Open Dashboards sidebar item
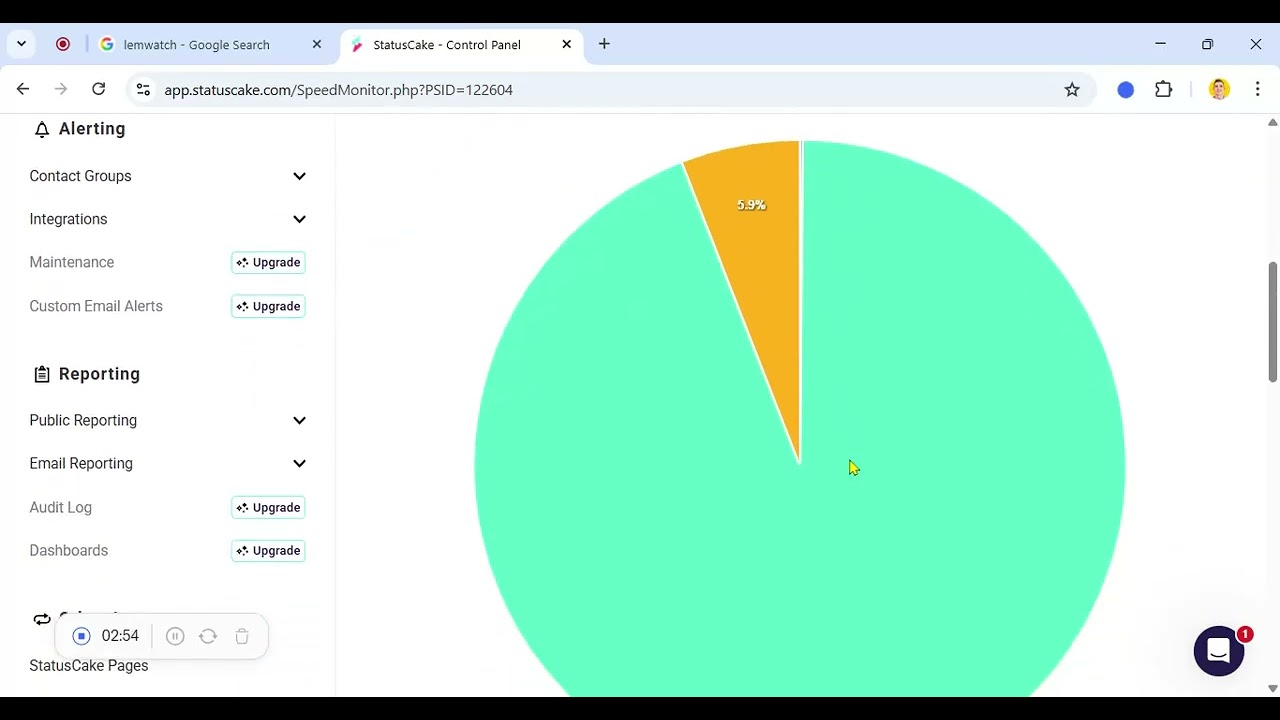The width and height of the screenshot is (1280, 720). click(x=68, y=550)
